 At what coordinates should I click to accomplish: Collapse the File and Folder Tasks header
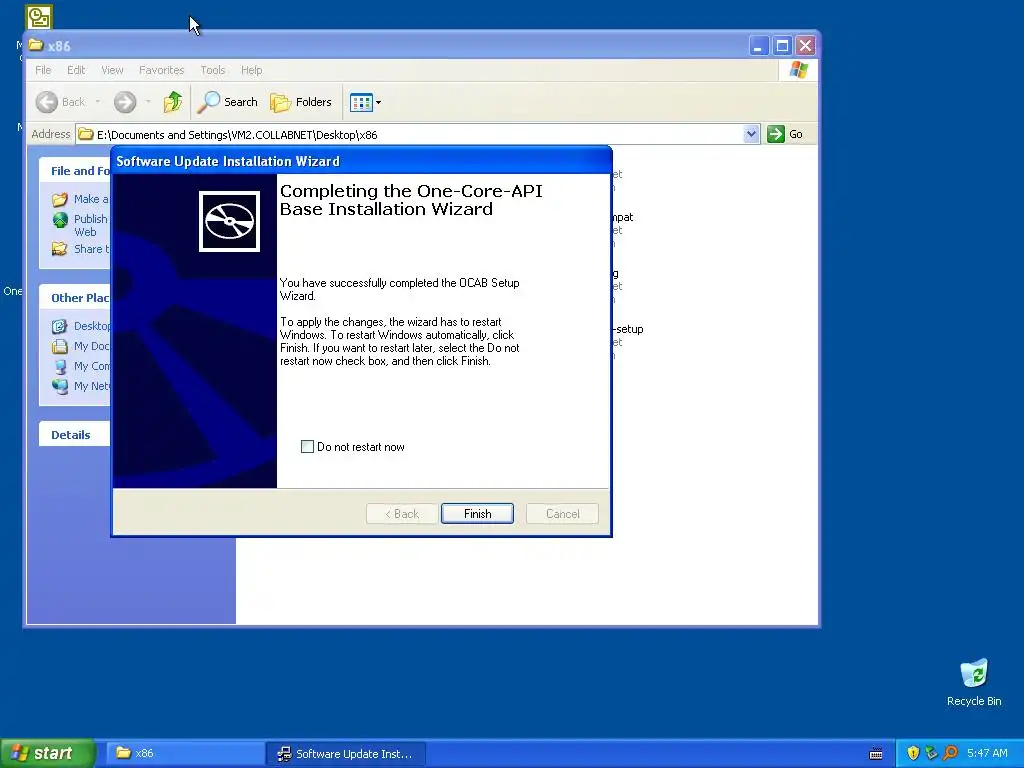(74, 170)
